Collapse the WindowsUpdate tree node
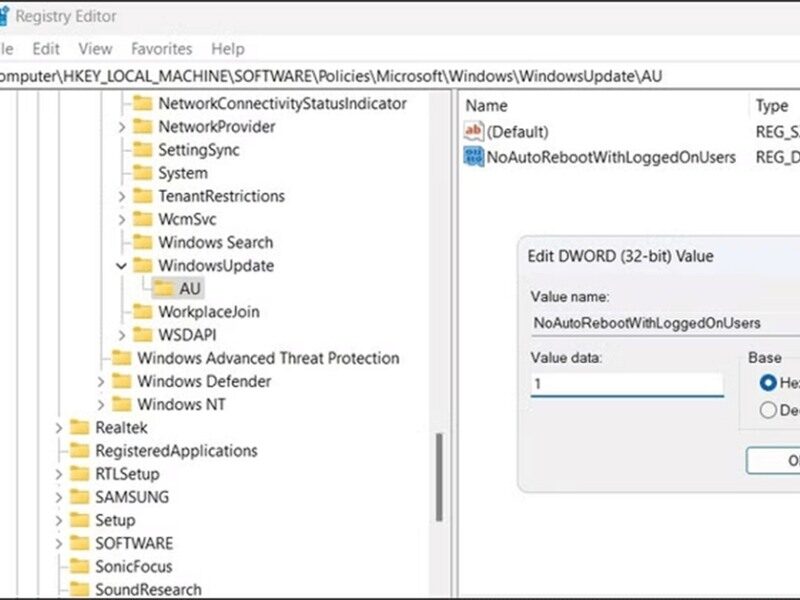The image size is (800, 600). [121, 266]
